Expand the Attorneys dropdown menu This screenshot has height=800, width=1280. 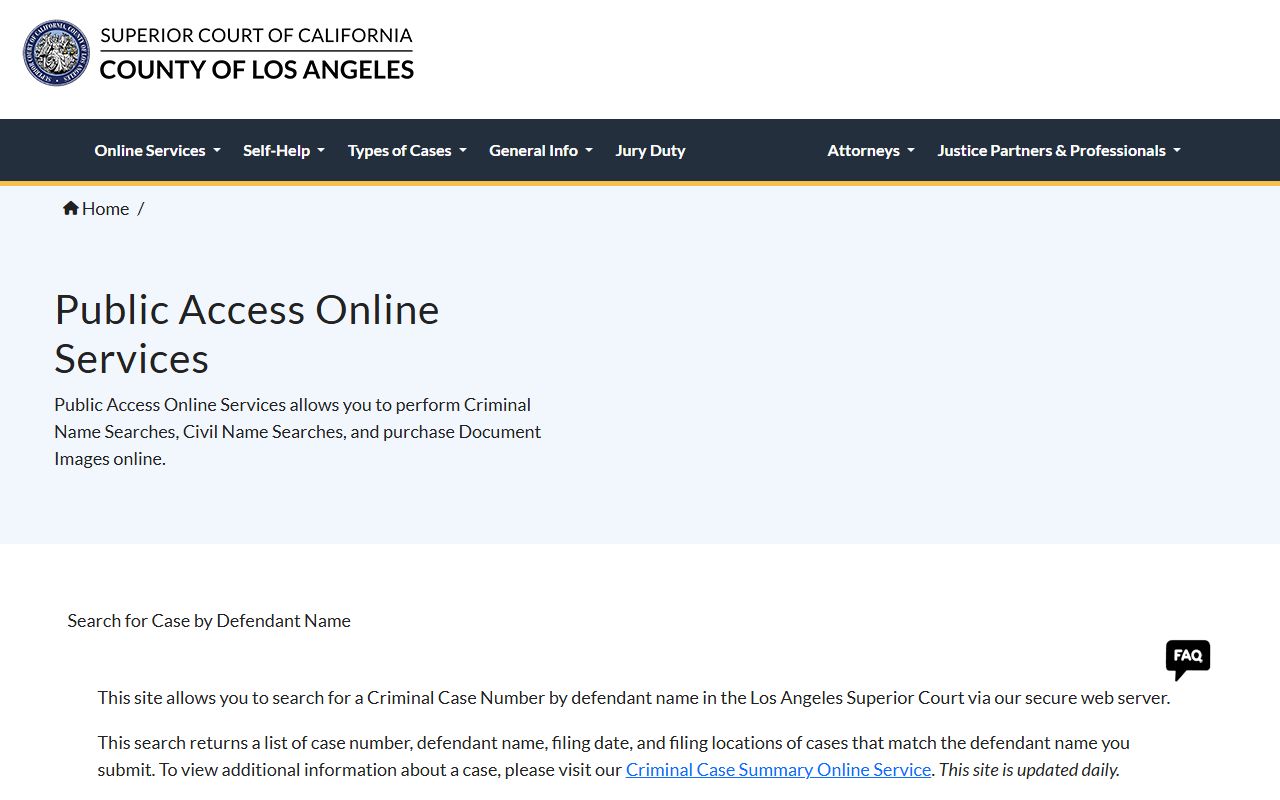tap(871, 150)
